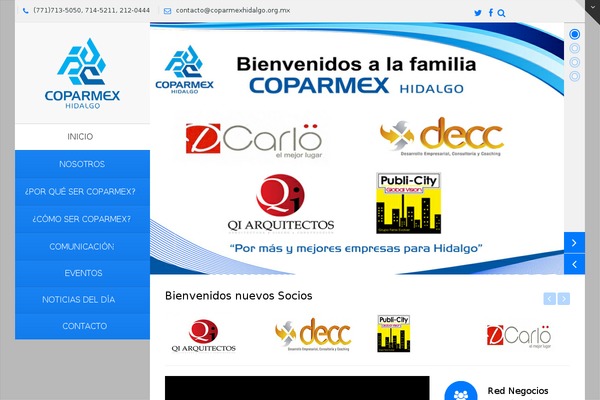
Task: Click the black video player area
Action: tap(297, 388)
